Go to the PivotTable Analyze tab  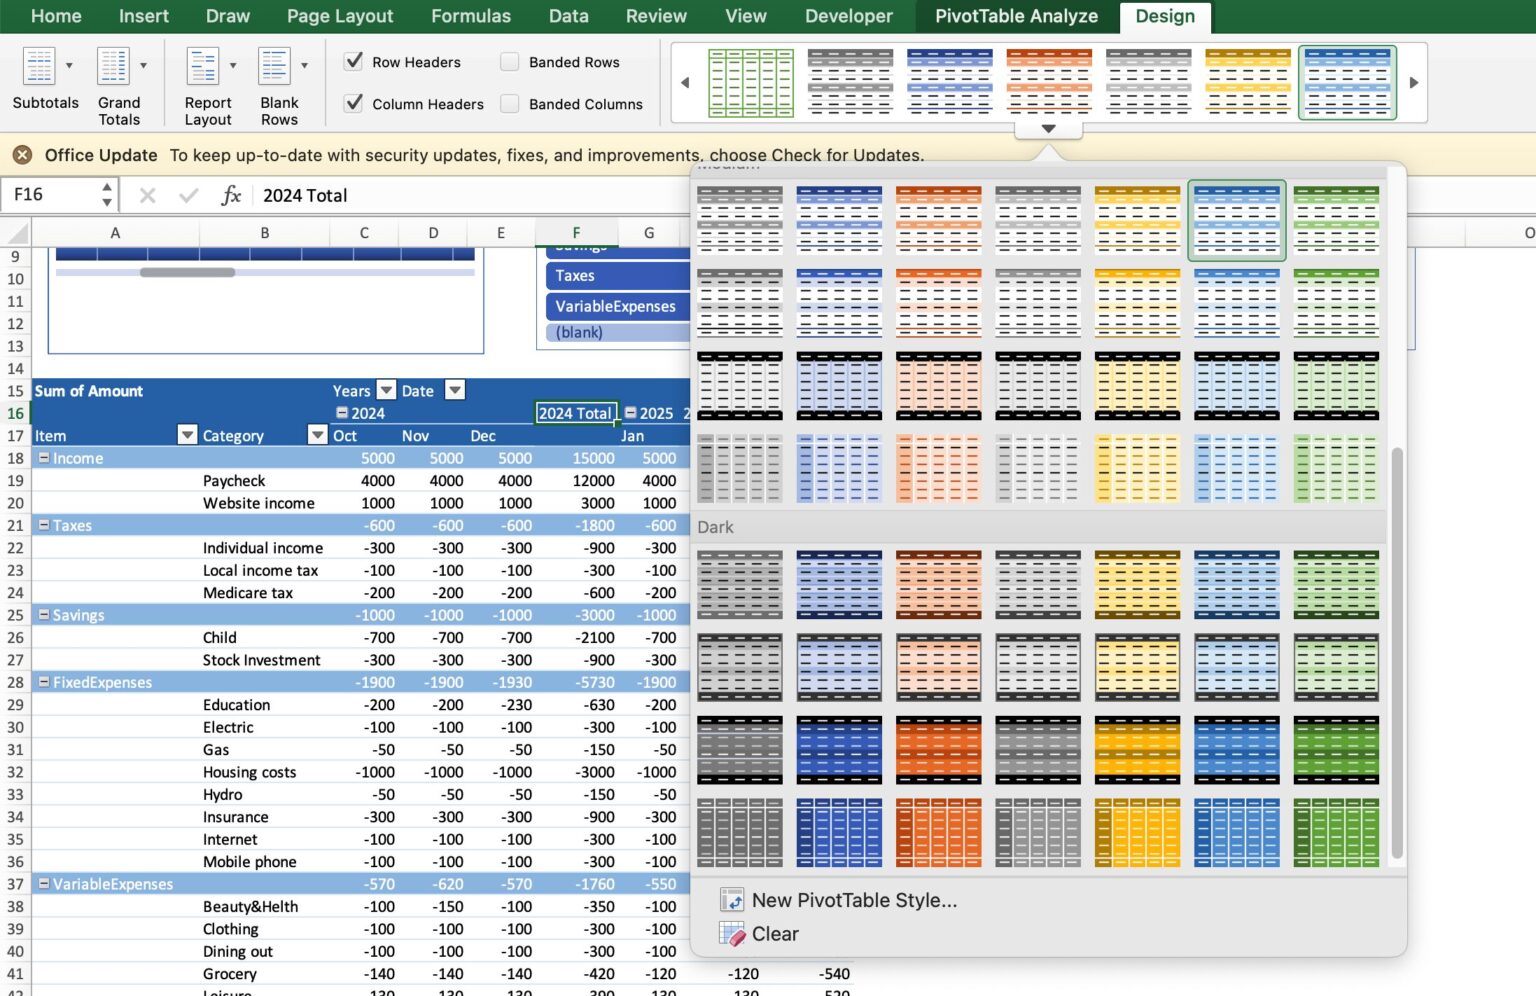coord(1016,16)
